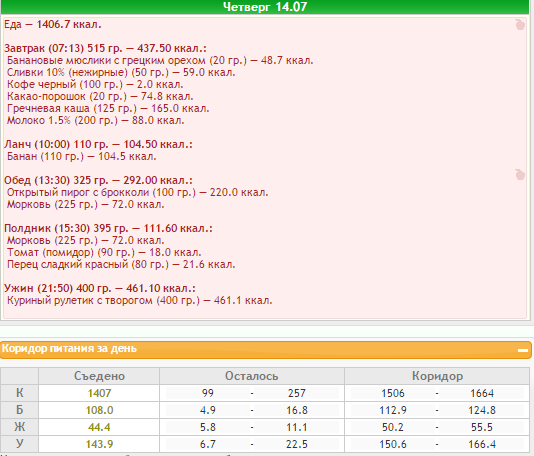
Task: Open the Ланч (10:00) meal heading
Action: (98, 144)
